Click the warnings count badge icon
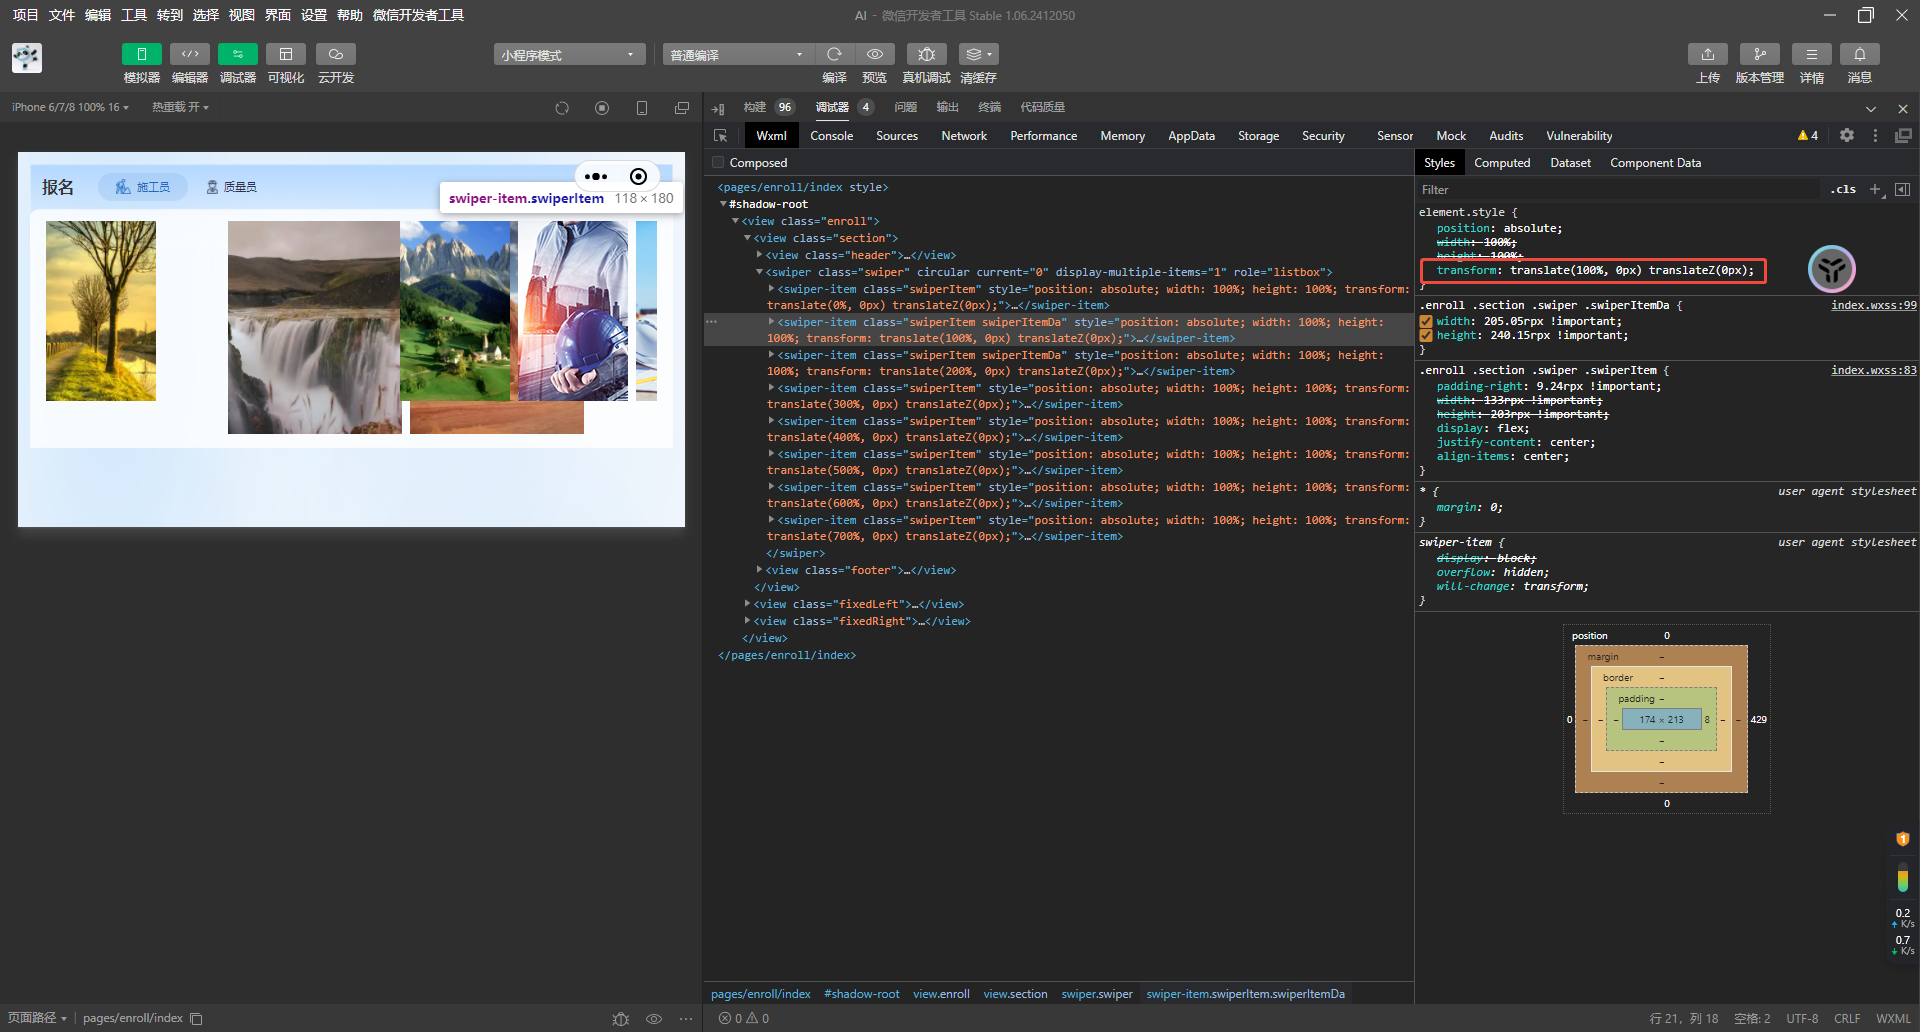Image resolution: width=1920 pixels, height=1032 pixels. tap(1808, 136)
